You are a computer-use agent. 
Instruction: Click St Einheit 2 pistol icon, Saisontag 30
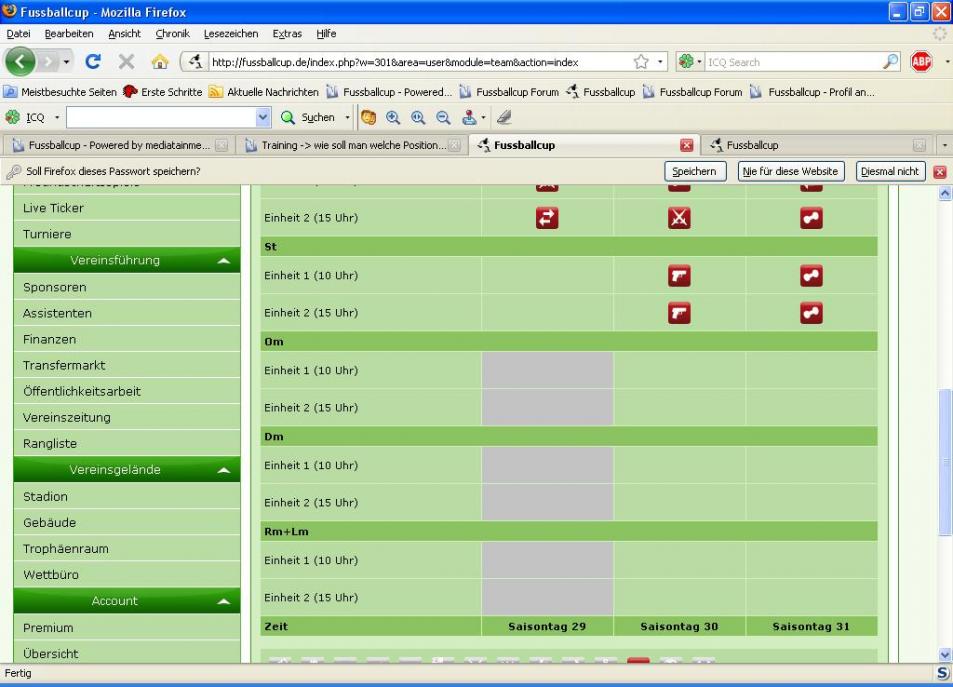679,313
